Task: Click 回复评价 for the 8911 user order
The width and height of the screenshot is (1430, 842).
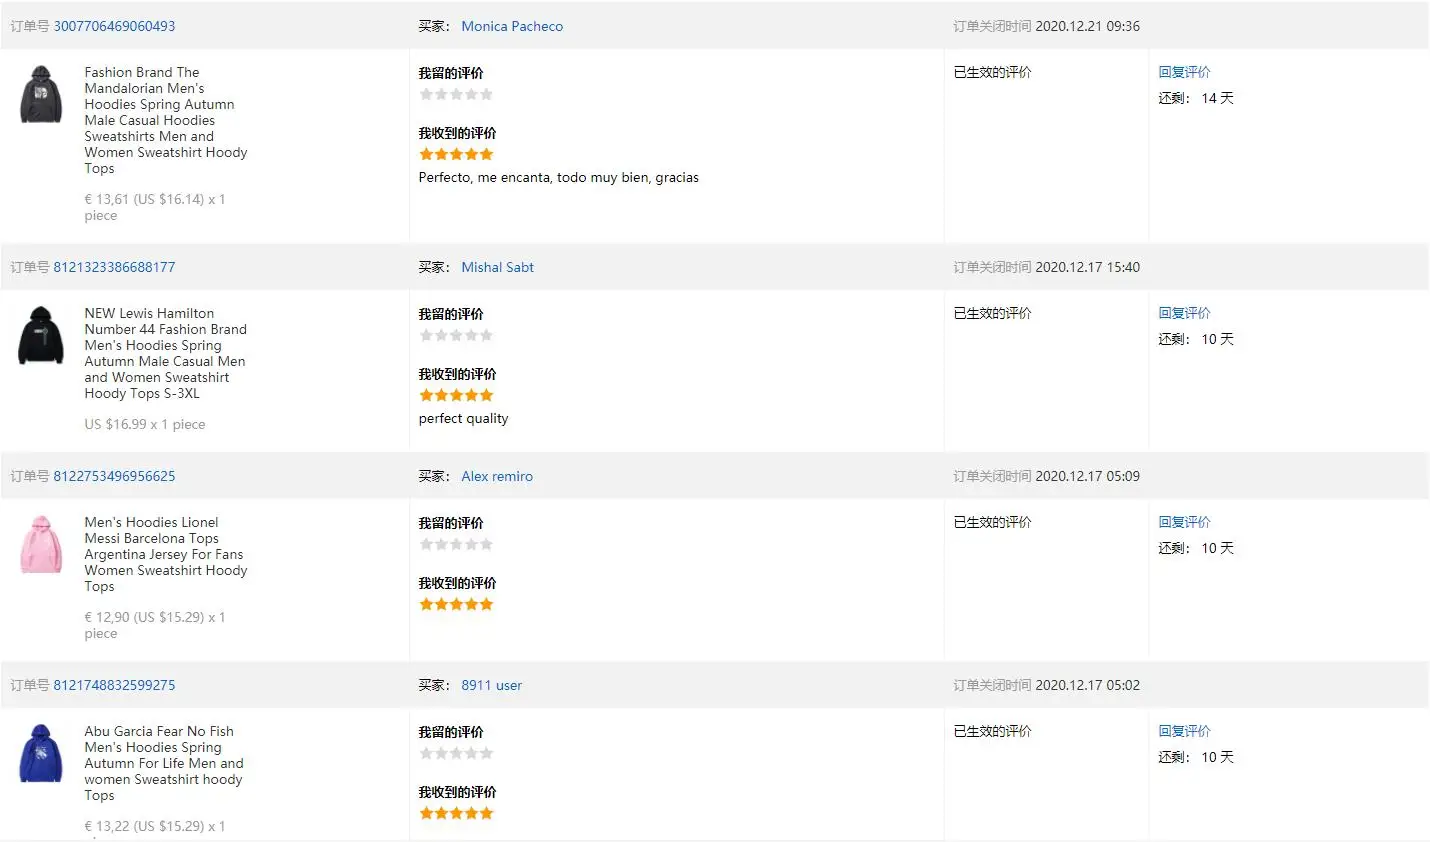Action: [x=1184, y=731]
